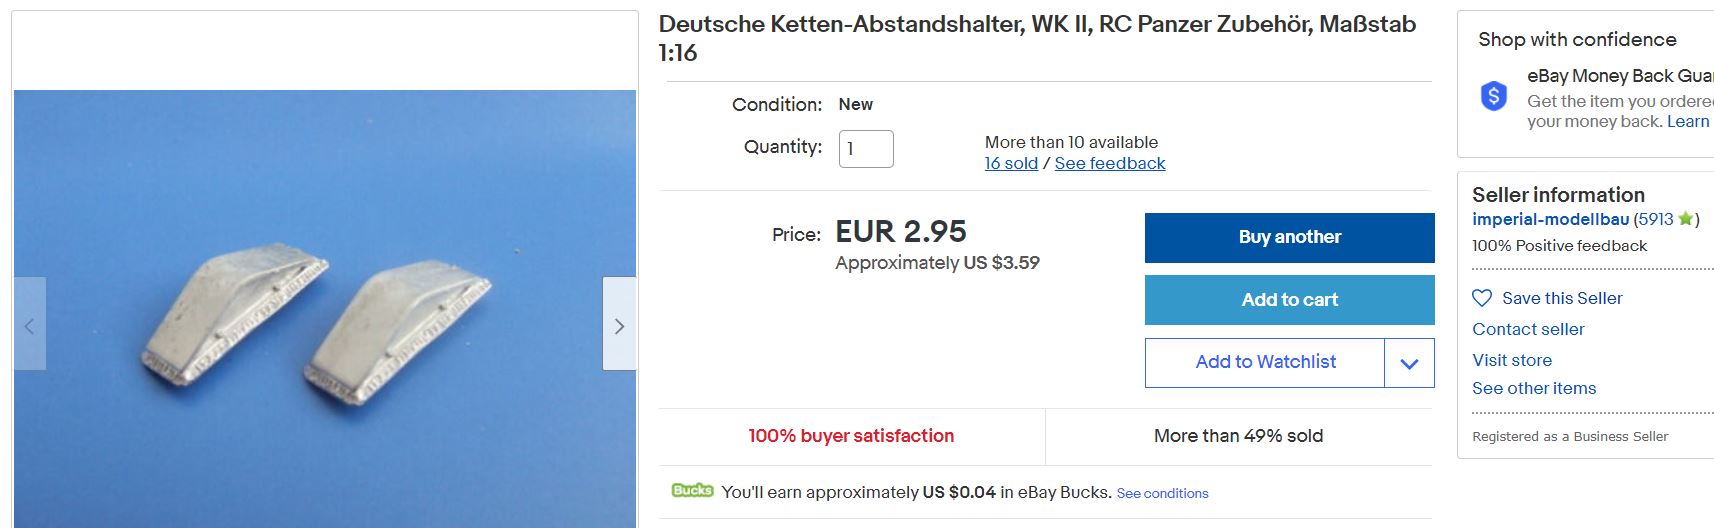Go to Visit store

tap(1512, 360)
